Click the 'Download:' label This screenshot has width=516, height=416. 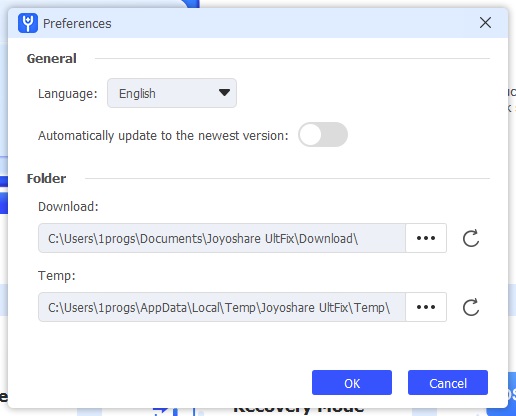pos(68,207)
